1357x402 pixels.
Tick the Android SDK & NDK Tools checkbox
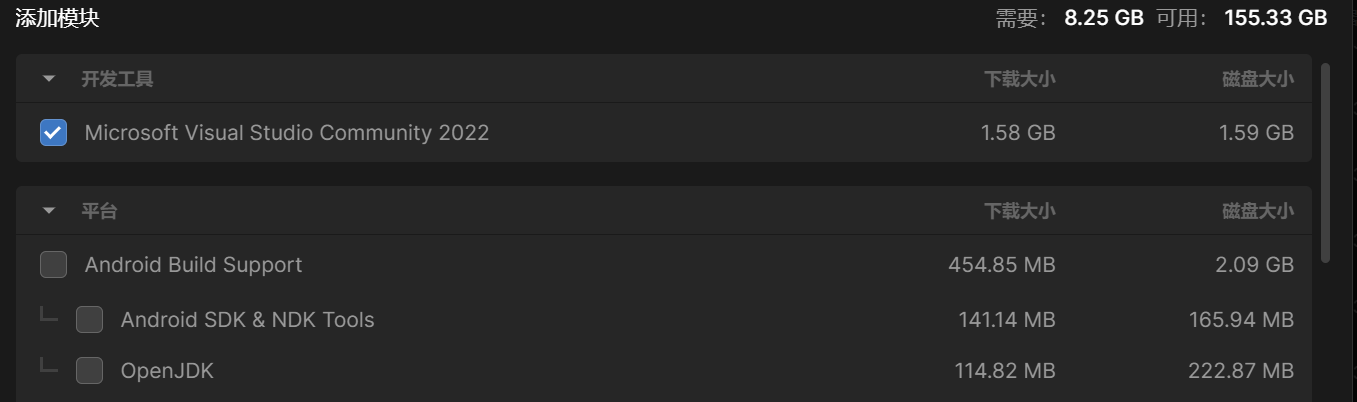pyautogui.click(x=90, y=320)
